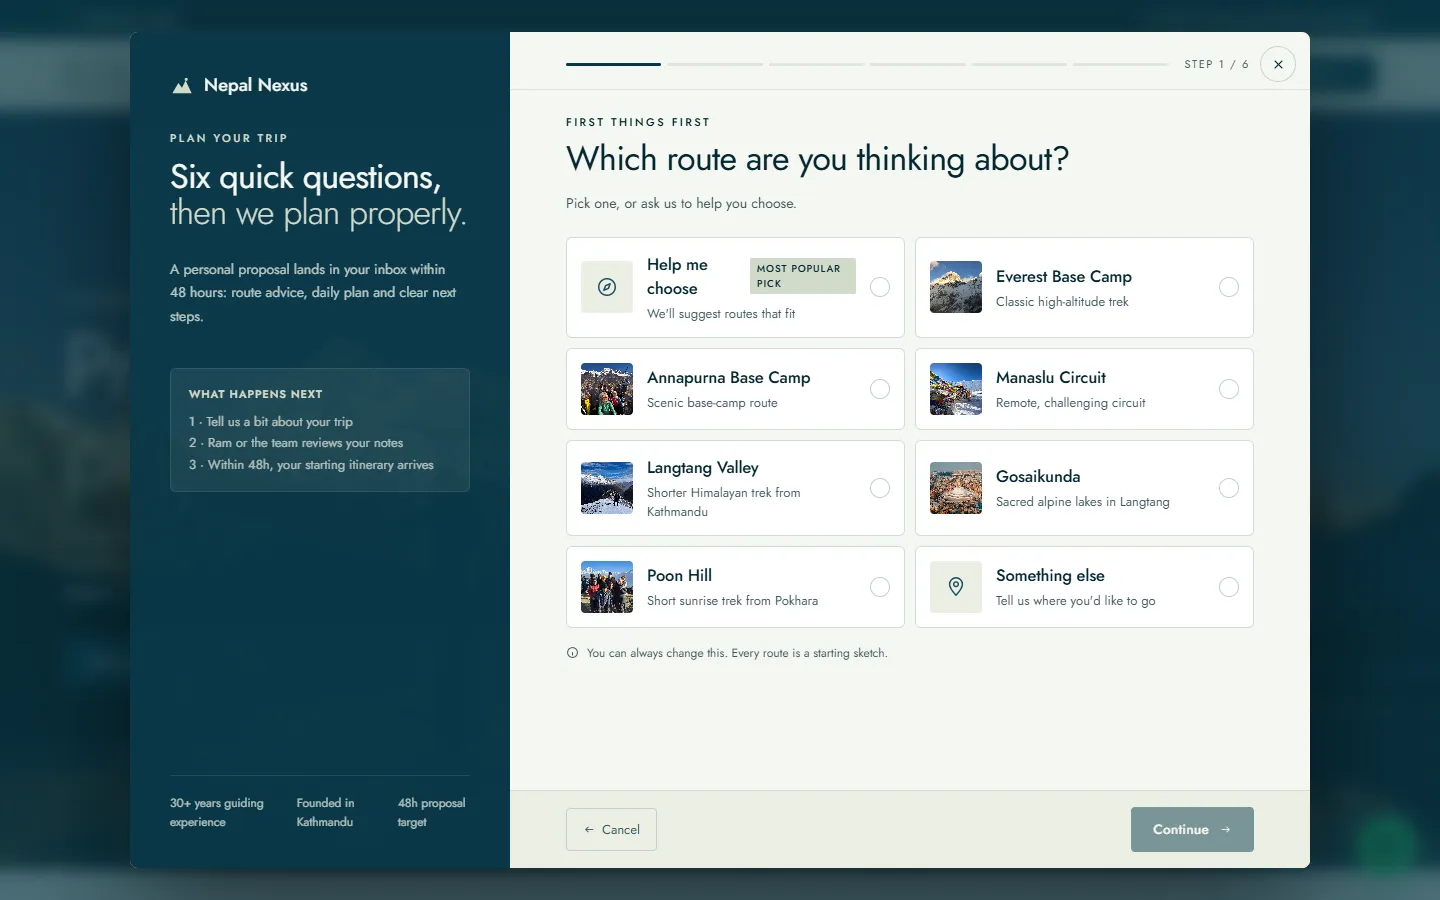1440x900 pixels.
Task: Click the 'Langtang Valley' title text
Action: click(703, 467)
